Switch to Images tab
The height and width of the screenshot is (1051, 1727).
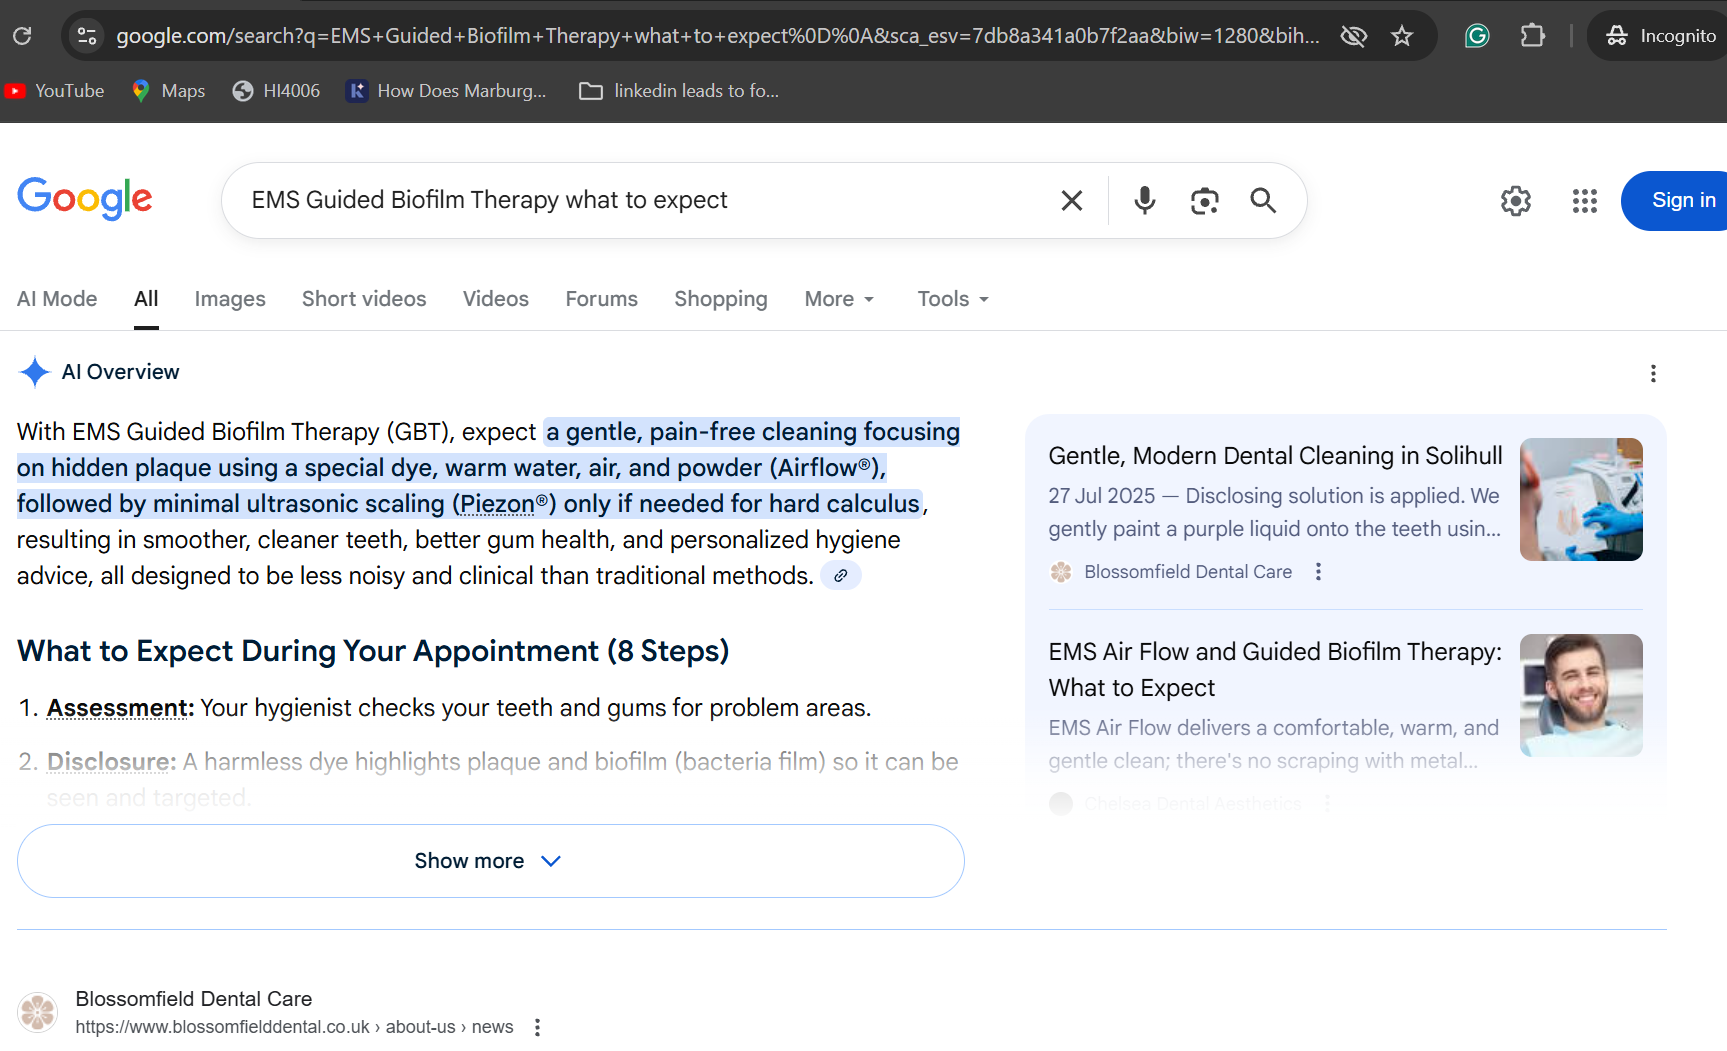pos(230,299)
